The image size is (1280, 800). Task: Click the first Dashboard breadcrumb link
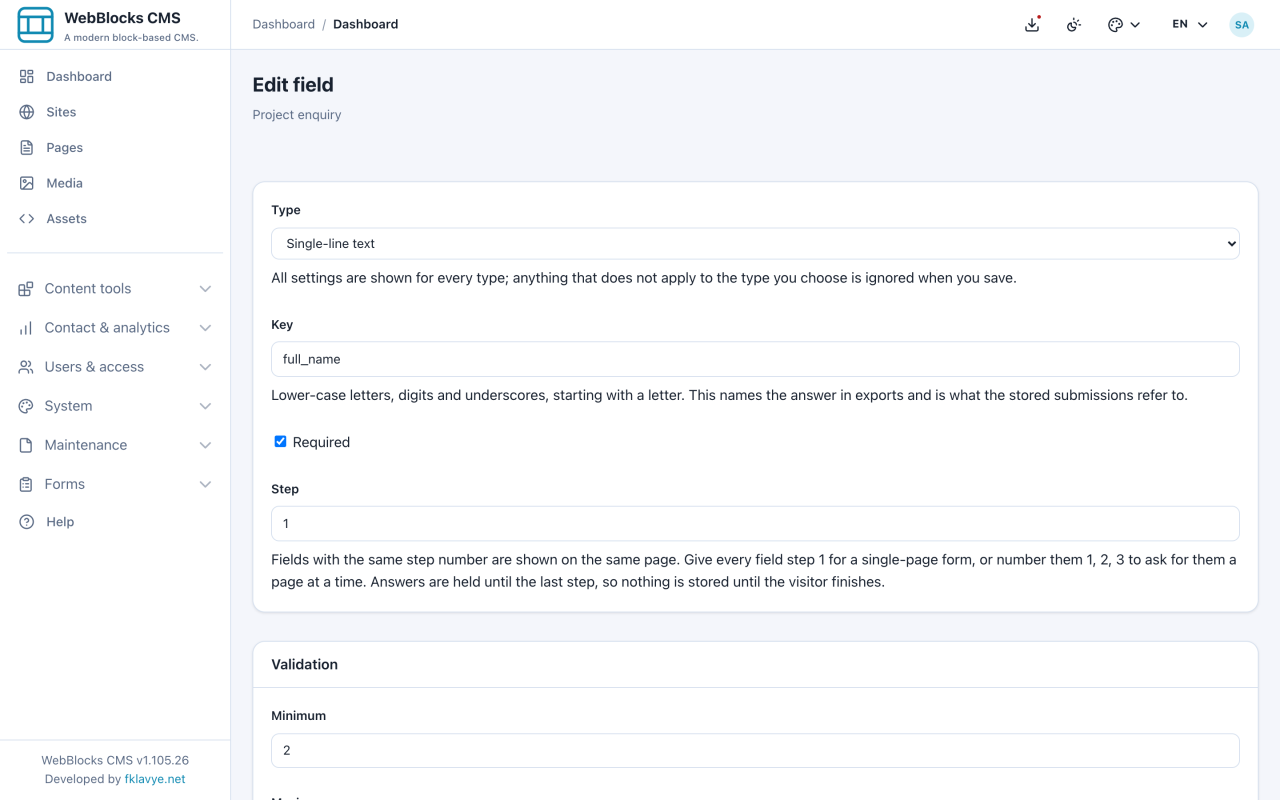[284, 24]
